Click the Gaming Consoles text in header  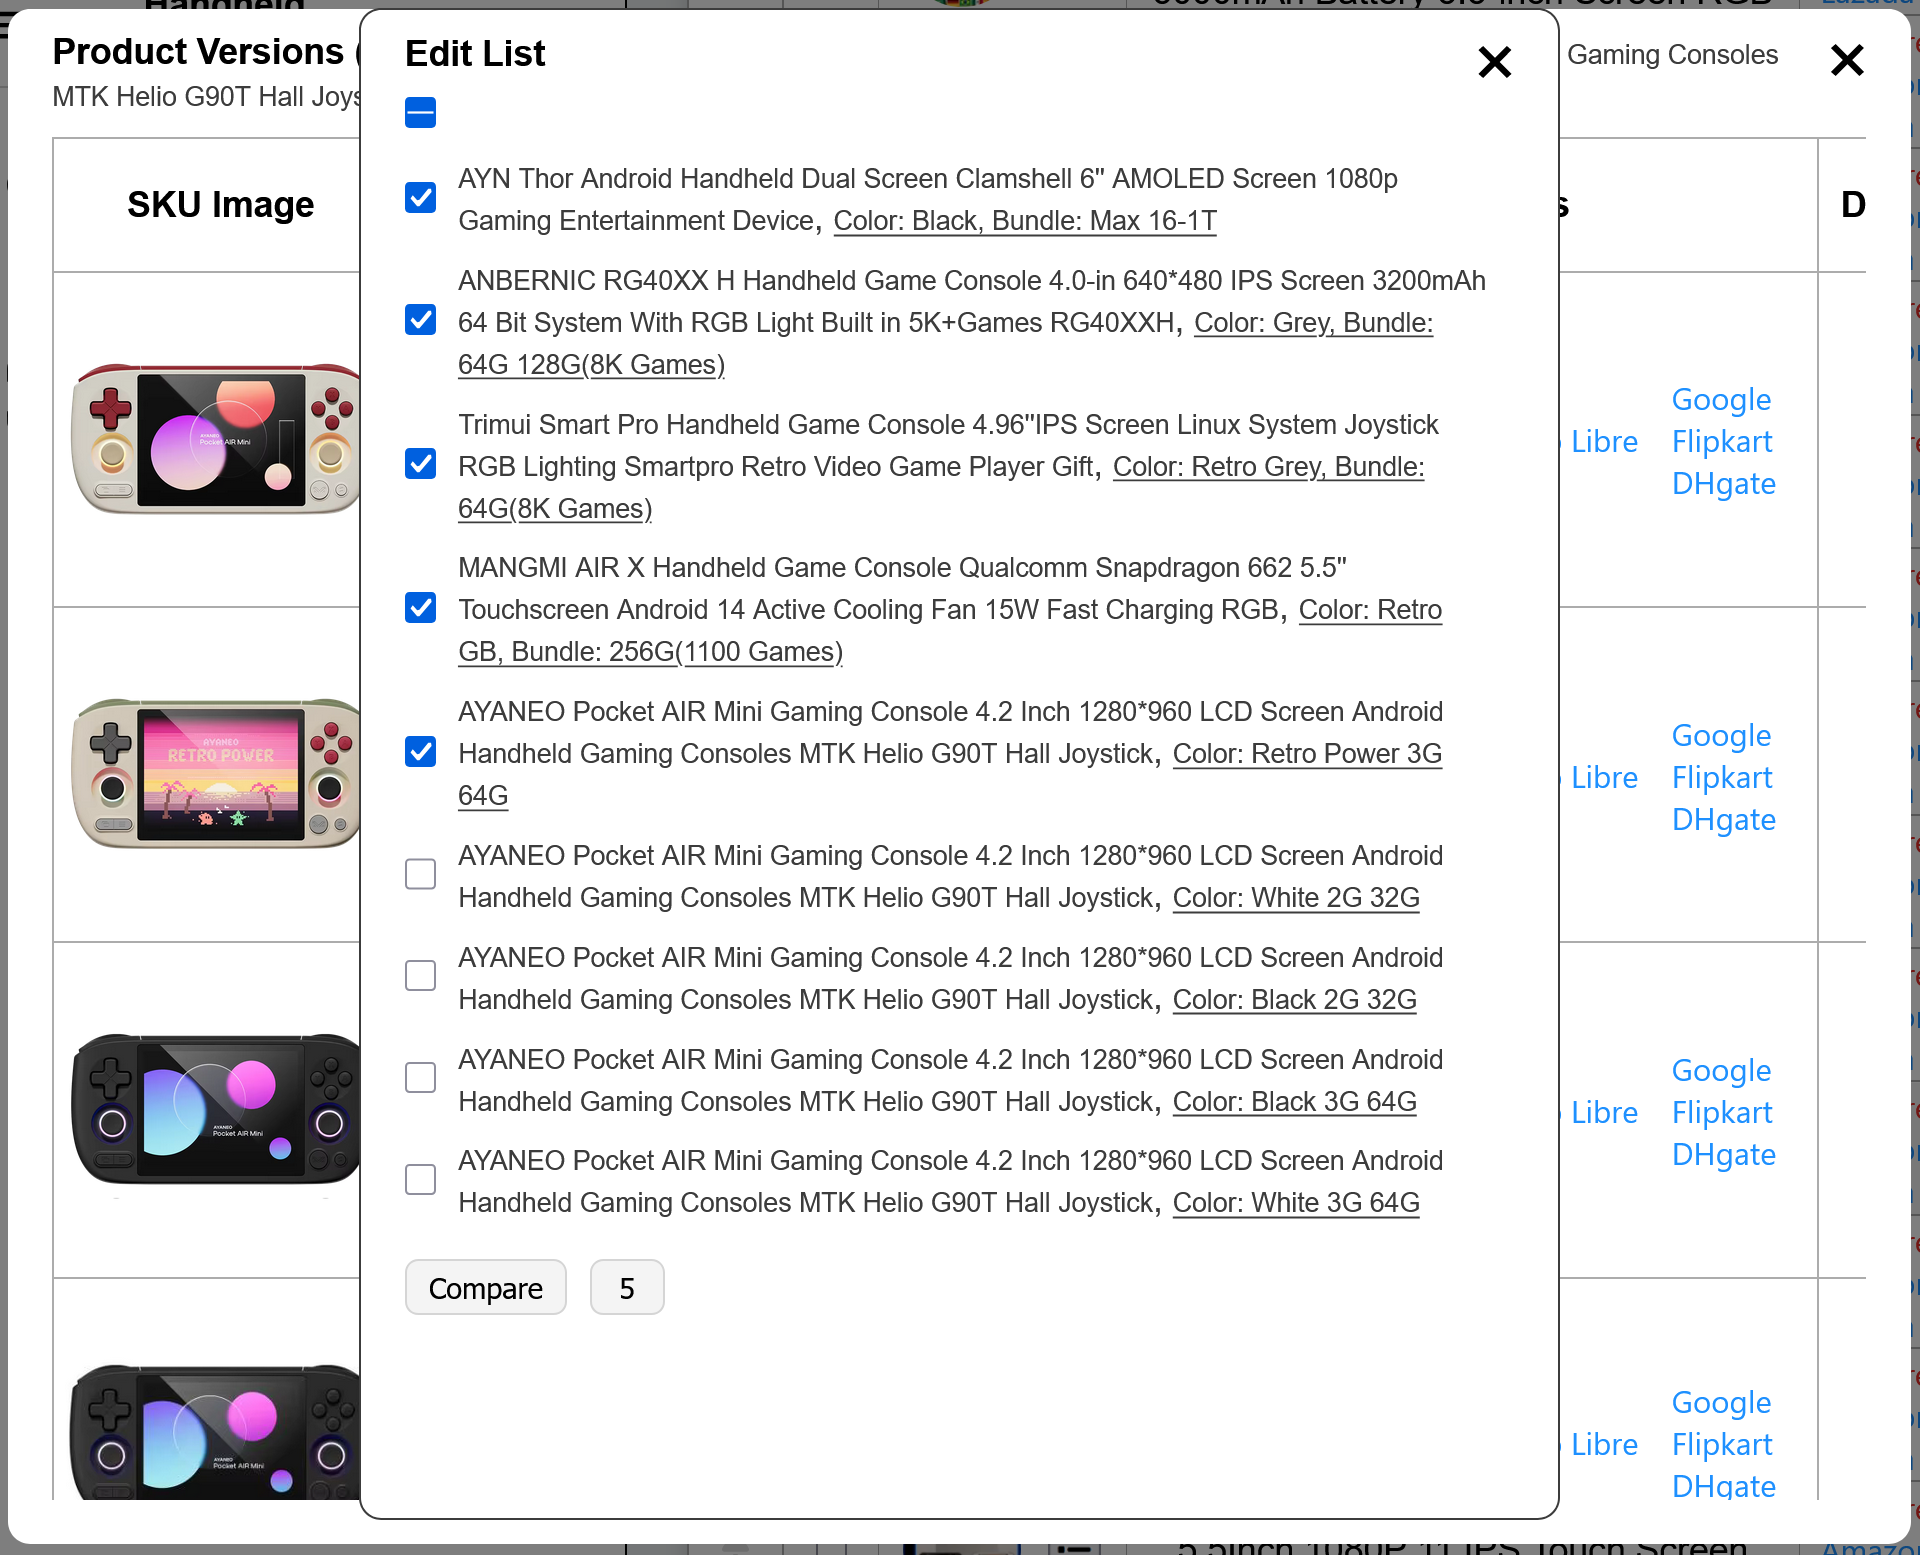(x=1672, y=55)
